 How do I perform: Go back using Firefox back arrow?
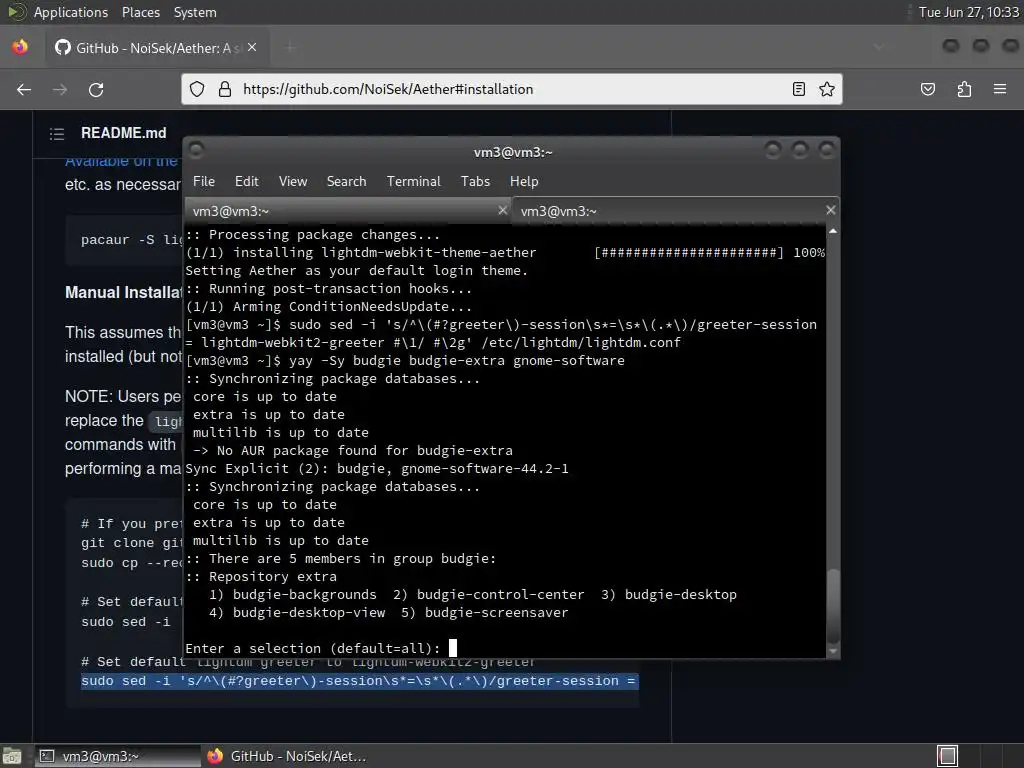tap(24, 89)
